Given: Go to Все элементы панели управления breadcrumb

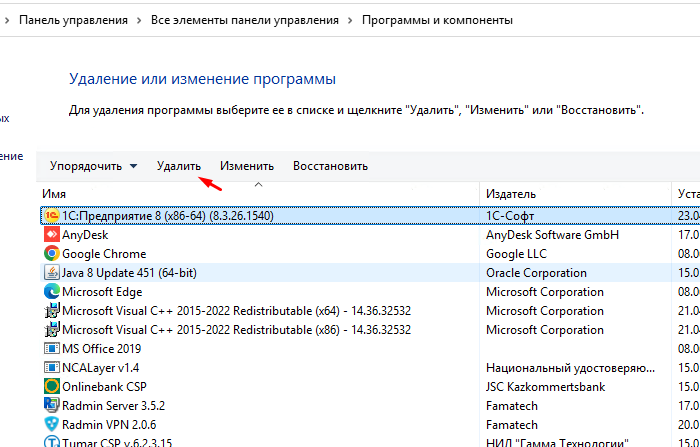Looking at the screenshot, I should 245,21.
